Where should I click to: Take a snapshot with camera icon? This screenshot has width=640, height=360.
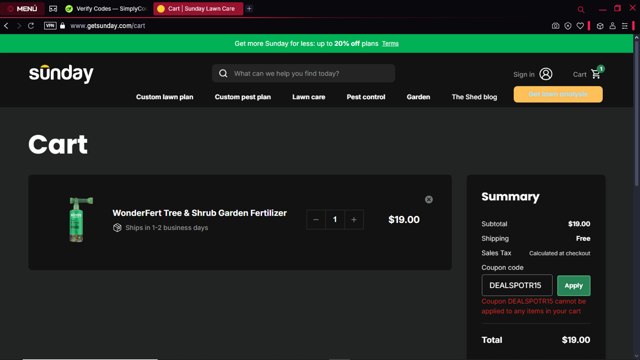[x=556, y=26]
